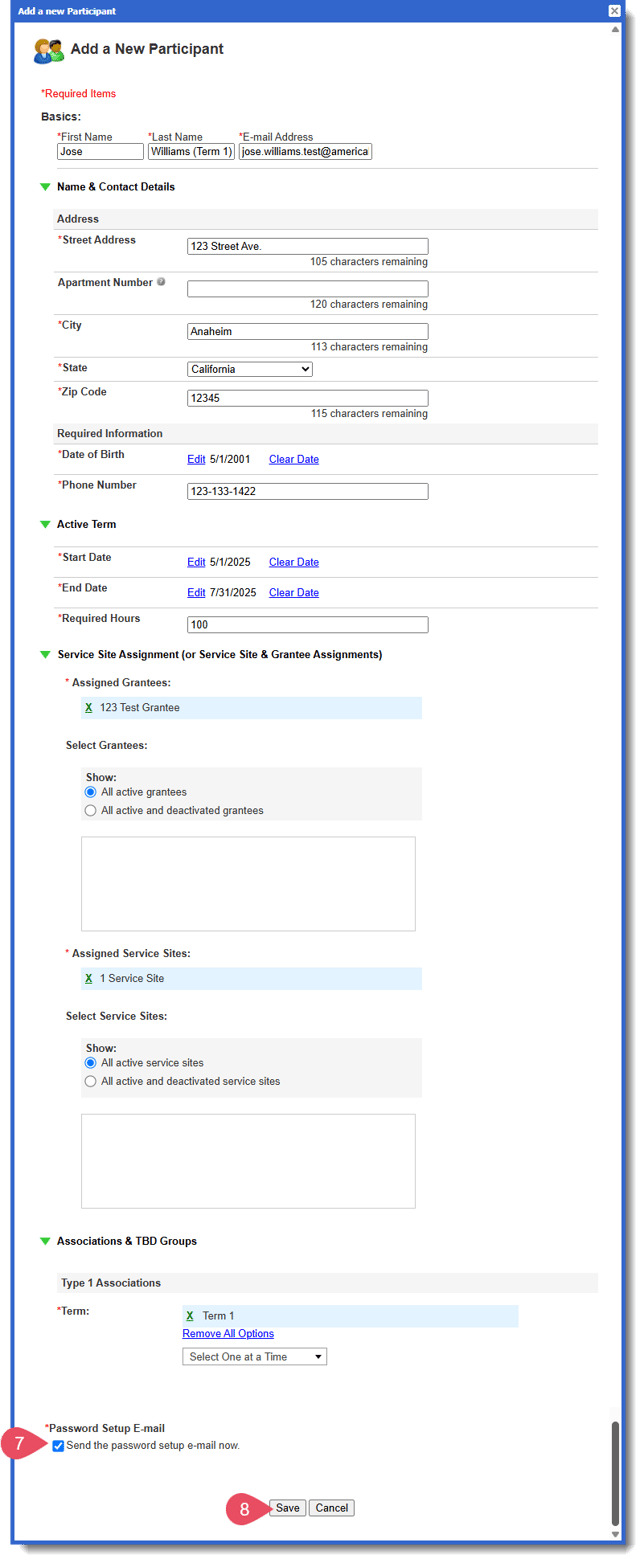Remove 1 Service Site with X icon
Image resolution: width=644 pixels, height=1563 pixels.
[89, 978]
